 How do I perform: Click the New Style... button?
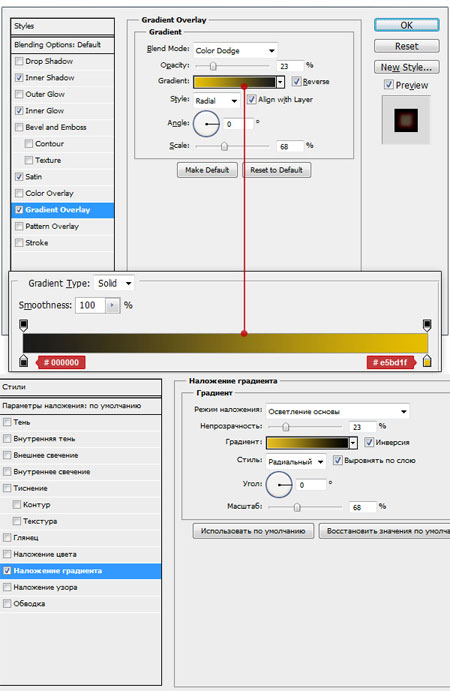[x=406, y=67]
